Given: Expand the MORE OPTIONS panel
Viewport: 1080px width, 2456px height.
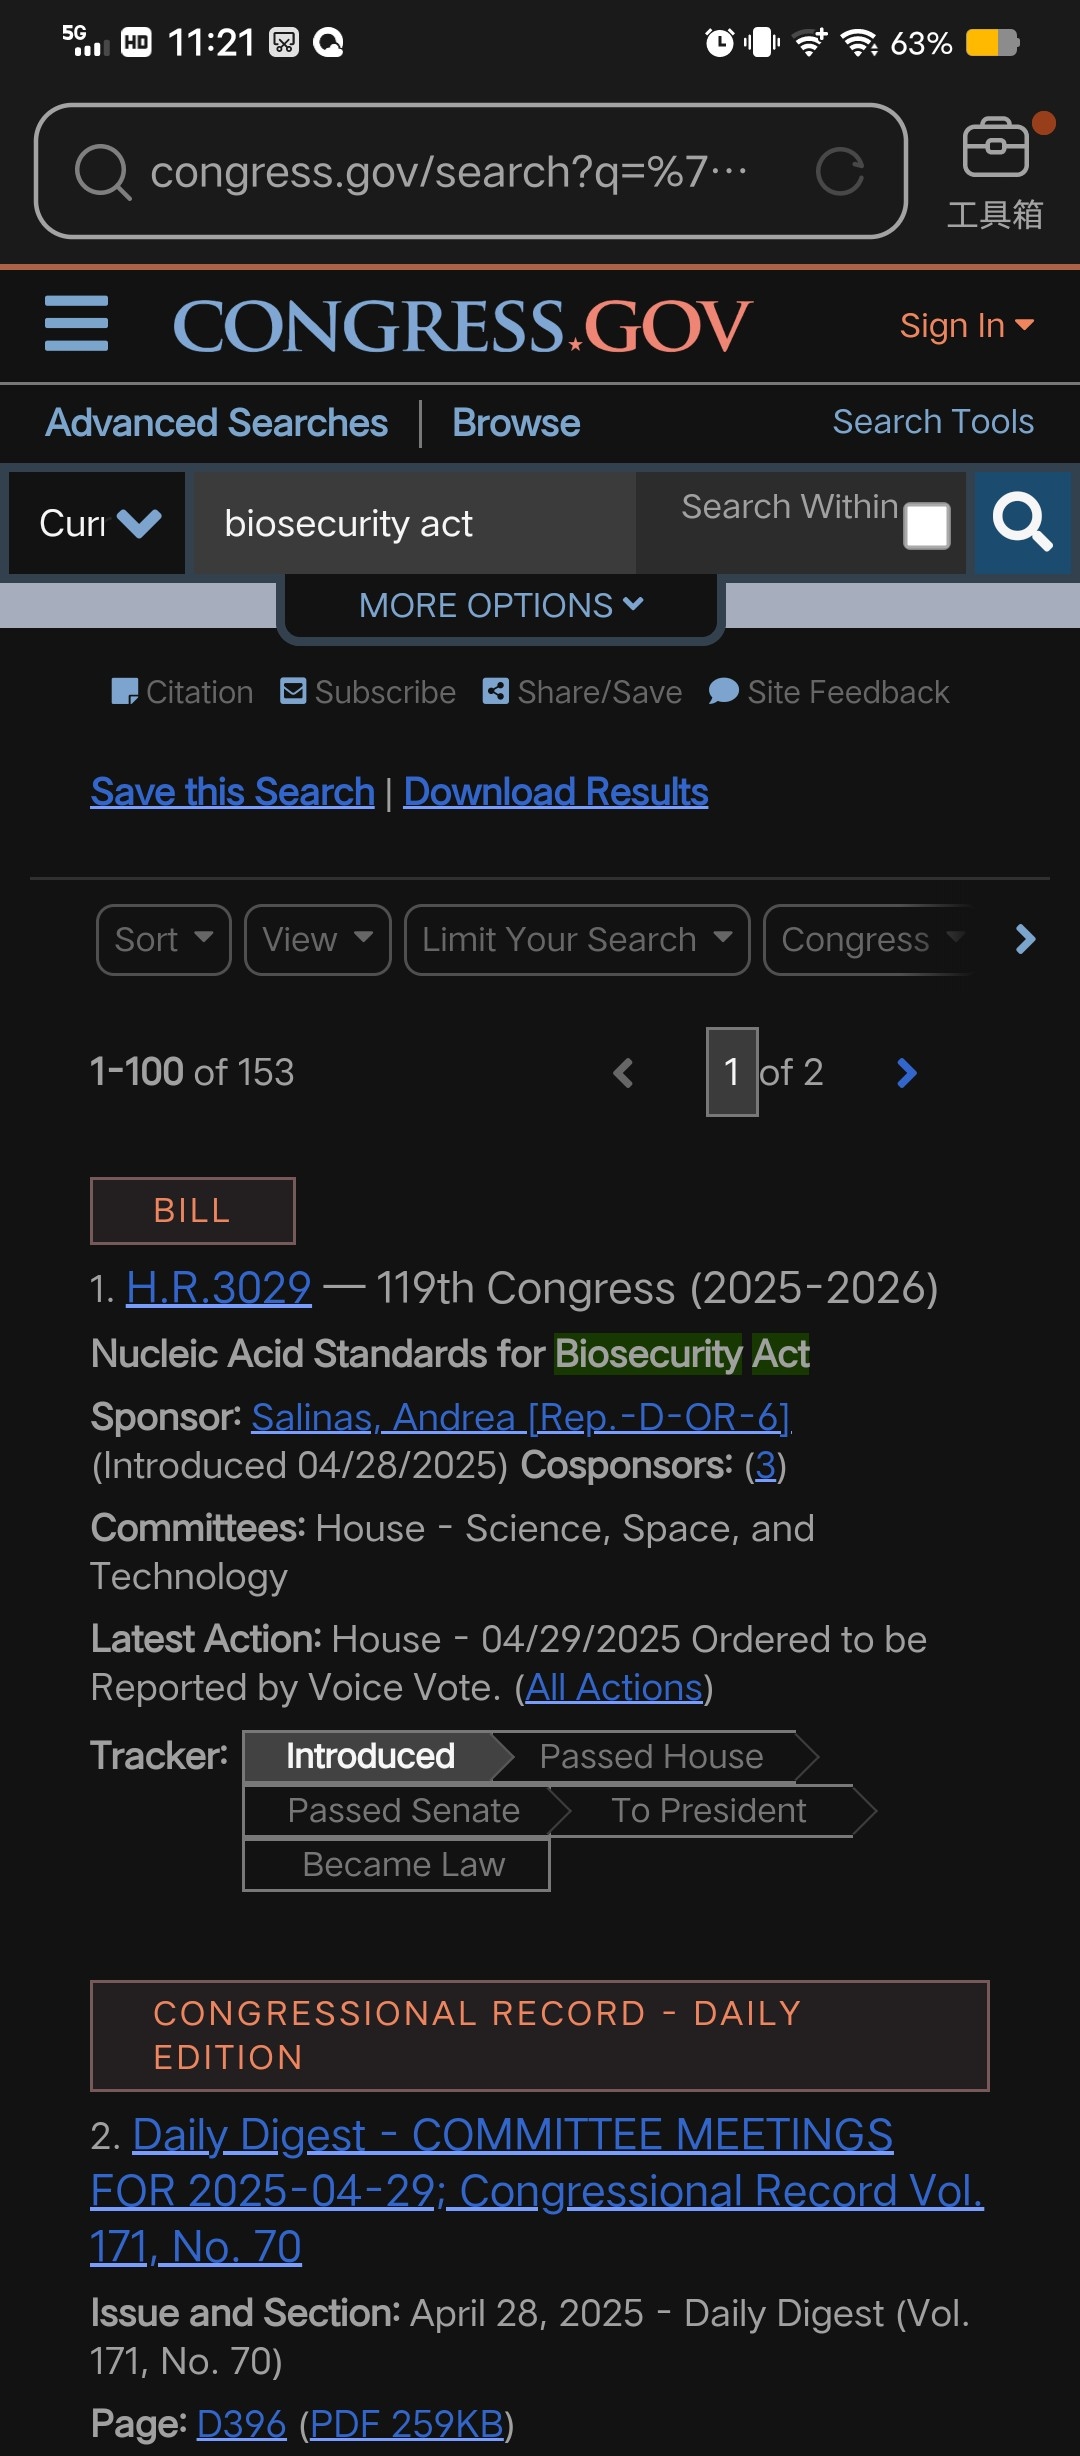Looking at the screenshot, I should 501,605.
